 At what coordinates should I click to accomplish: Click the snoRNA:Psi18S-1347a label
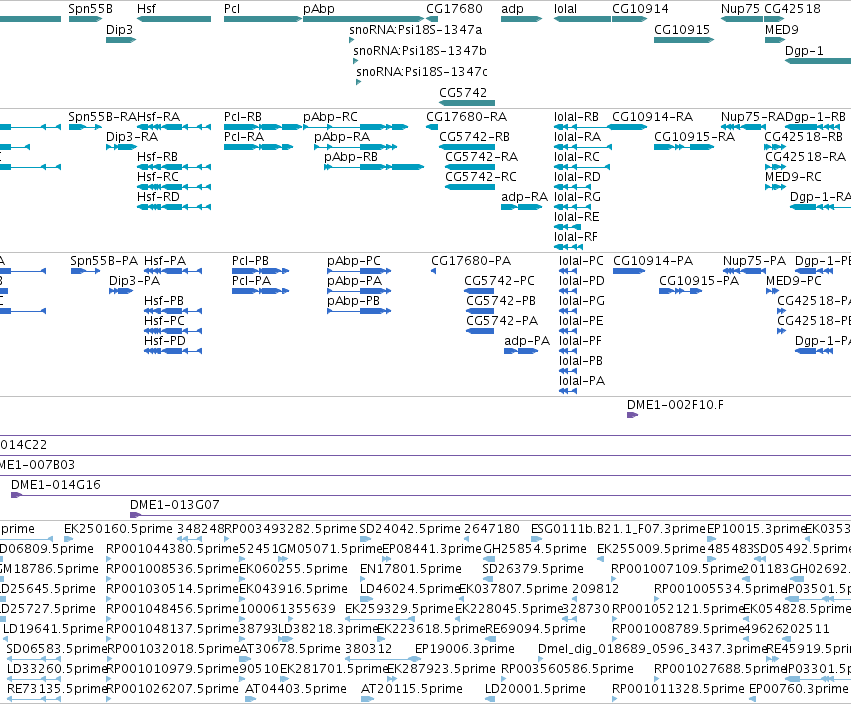(416, 29)
